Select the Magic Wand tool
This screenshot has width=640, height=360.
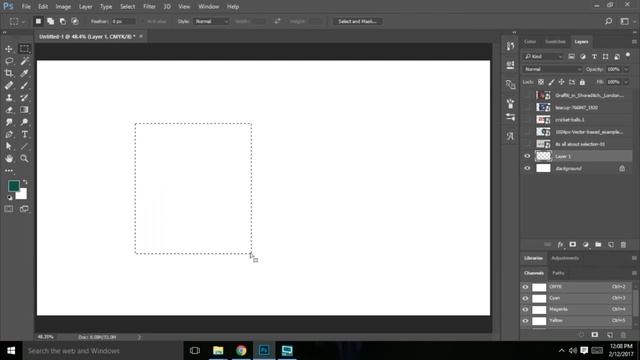(x=24, y=61)
